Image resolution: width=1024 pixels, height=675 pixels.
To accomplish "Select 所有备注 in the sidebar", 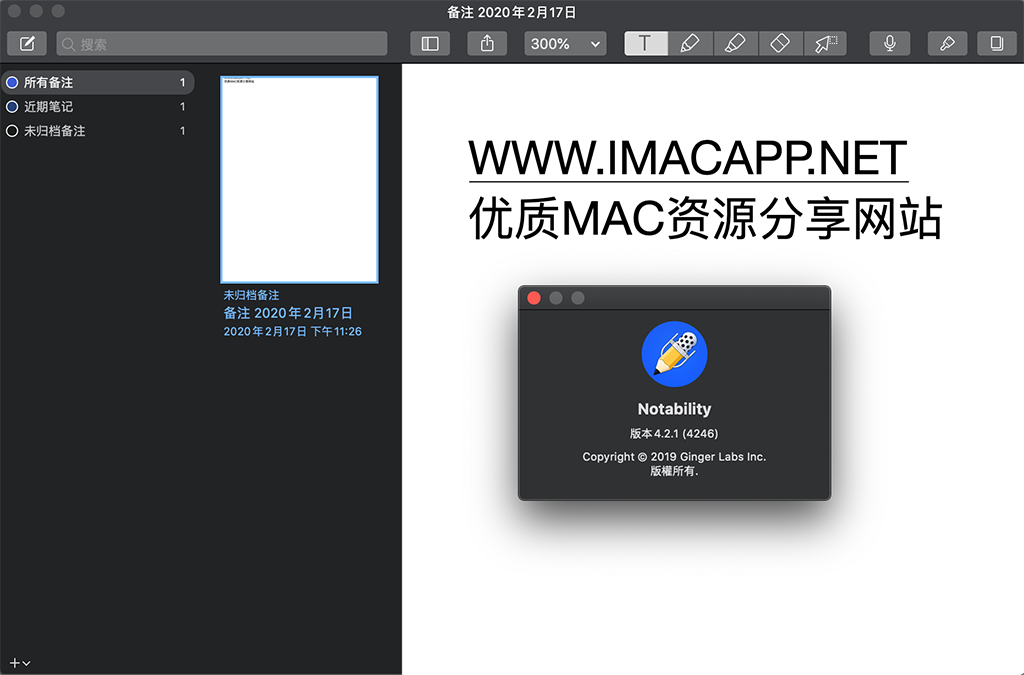I will (98, 82).
